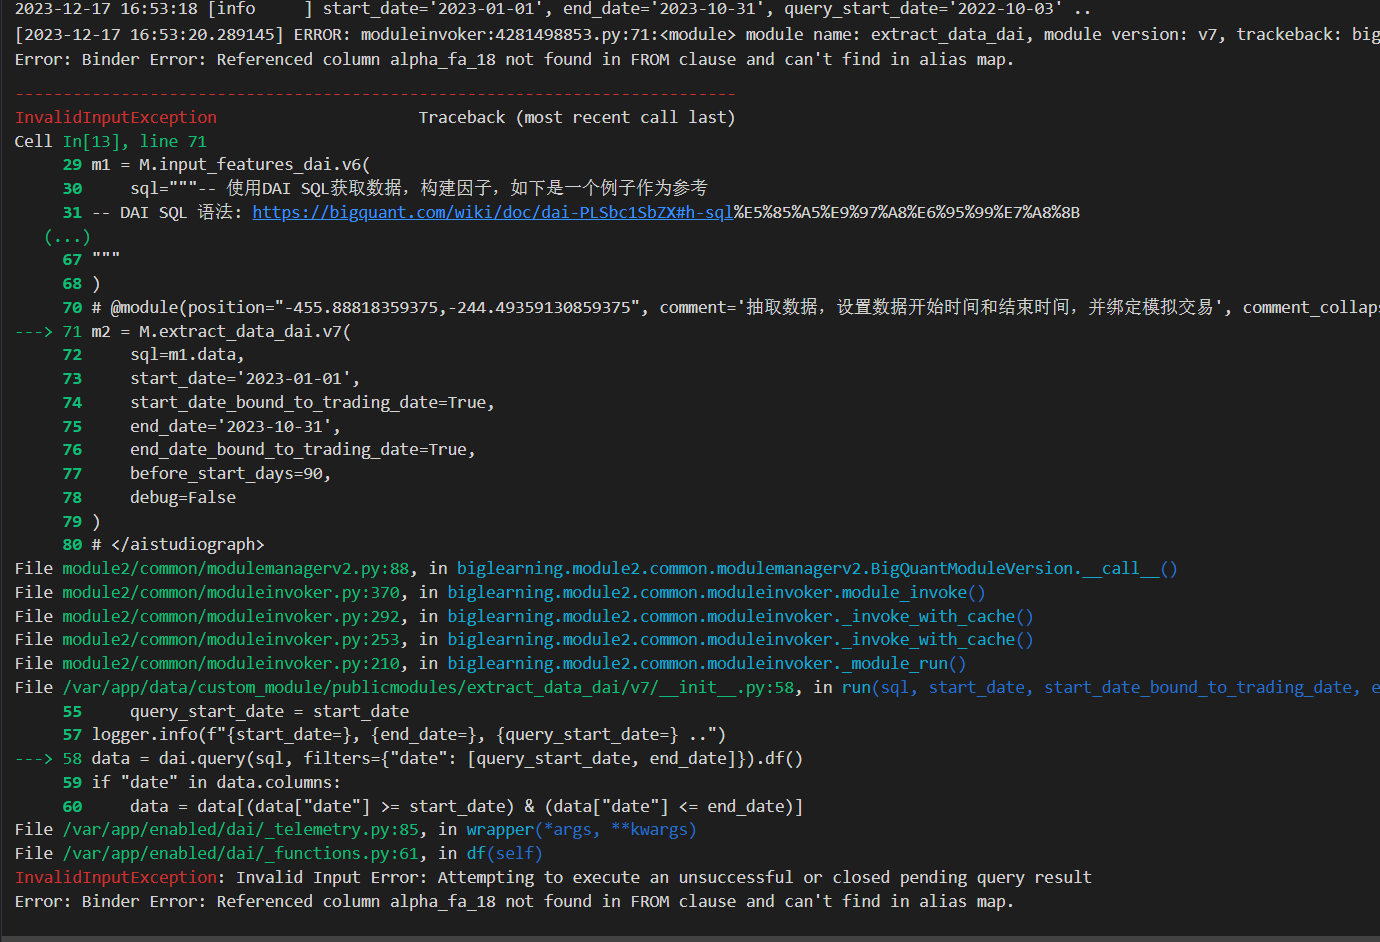This screenshot has height=942, width=1380.
Task: Open moduleinvoker.py:210 file link
Action: click(230, 663)
